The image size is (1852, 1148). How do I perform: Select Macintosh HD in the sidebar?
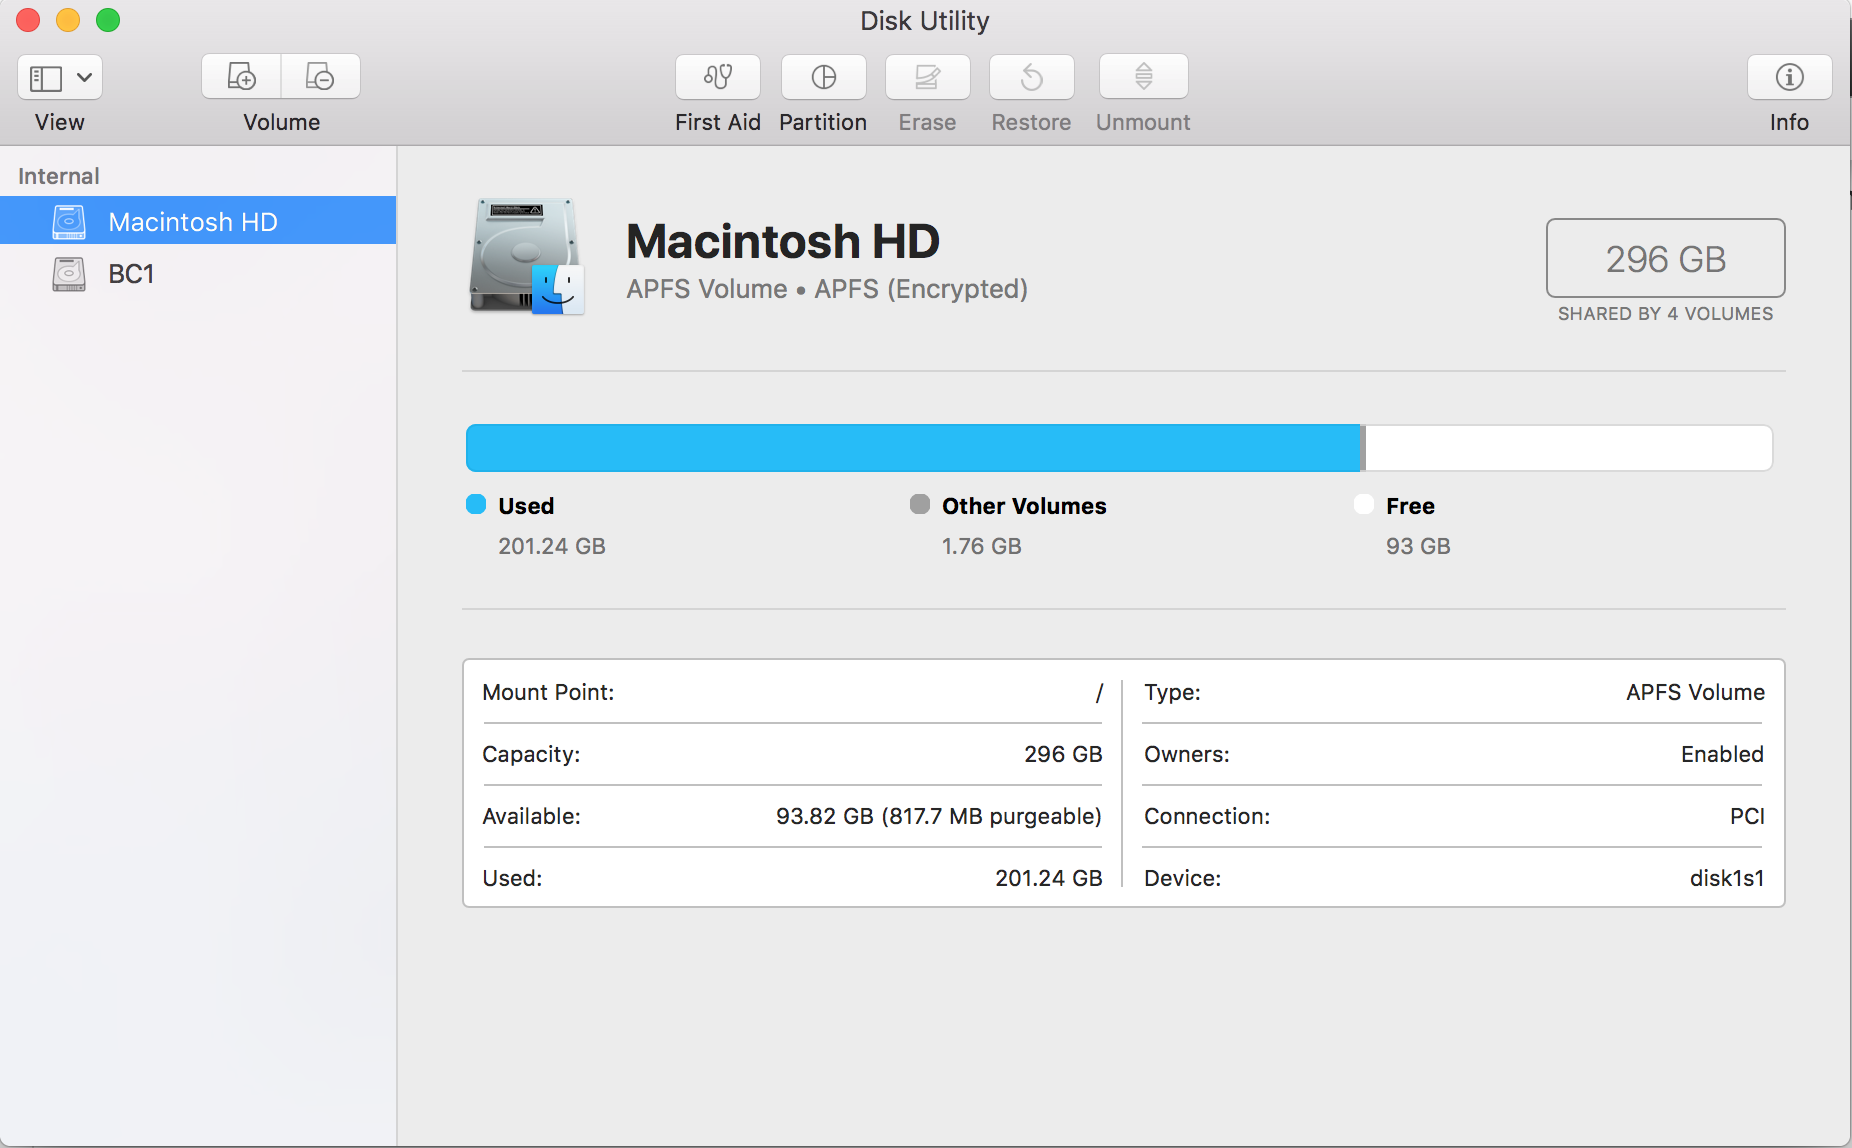192,221
